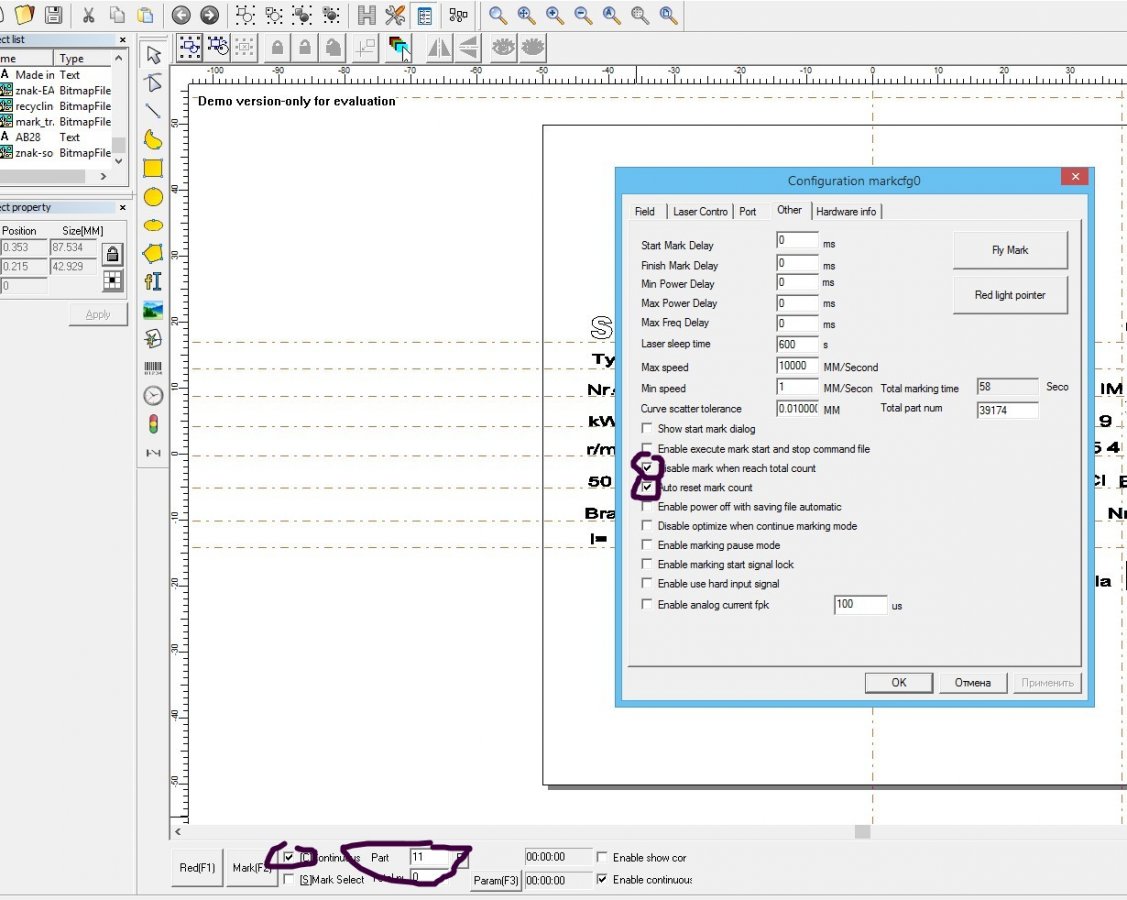The height and width of the screenshot is (900, 1127).
Task: Click the bitmap image import tool
Action: pos(153,310)
